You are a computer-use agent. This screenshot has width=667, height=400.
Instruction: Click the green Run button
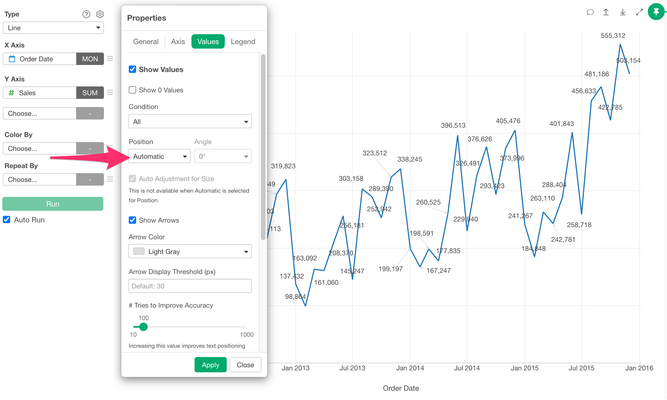point(53,204)
